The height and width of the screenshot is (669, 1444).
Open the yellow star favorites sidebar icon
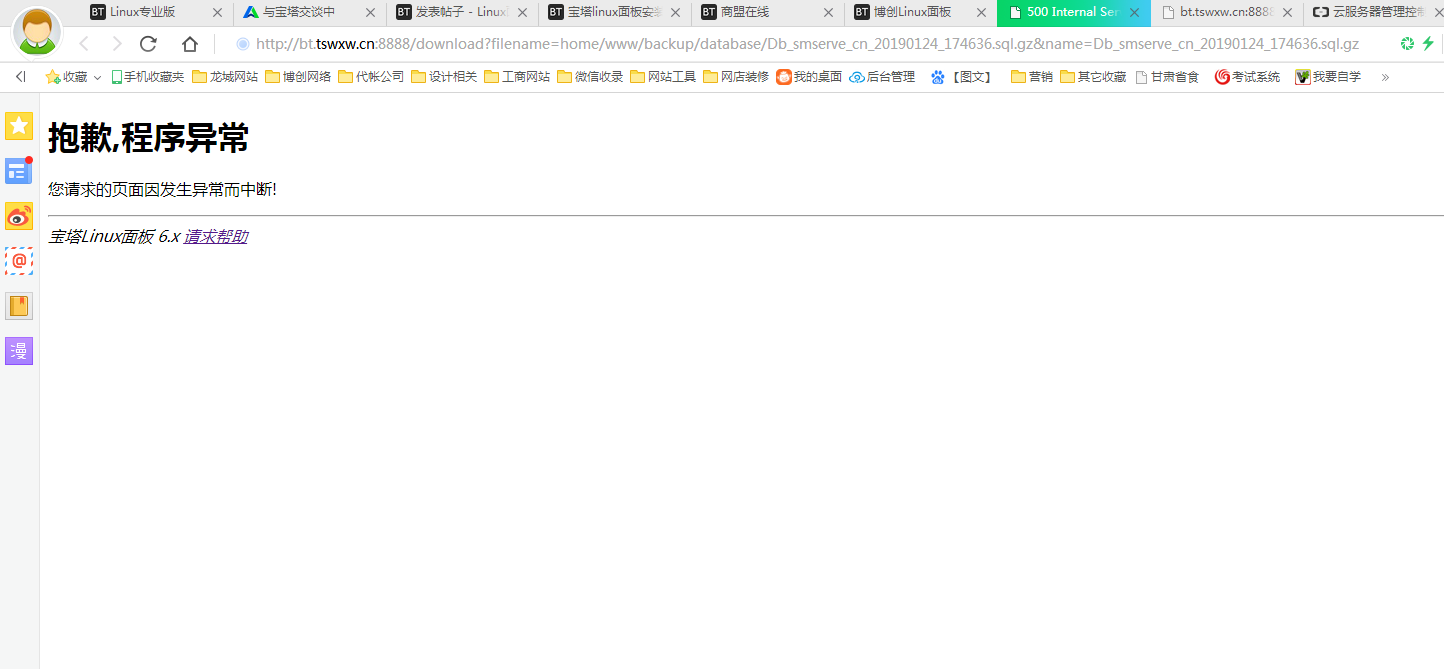click(x=19, y=126)
